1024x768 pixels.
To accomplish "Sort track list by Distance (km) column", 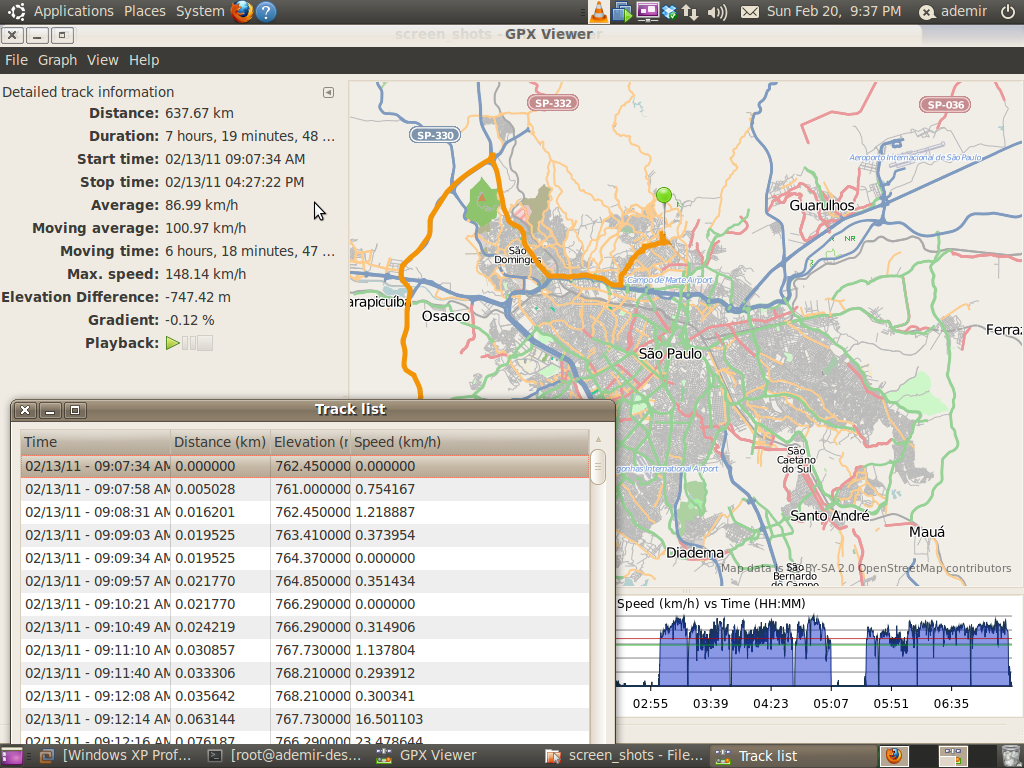I will (220, 442).
